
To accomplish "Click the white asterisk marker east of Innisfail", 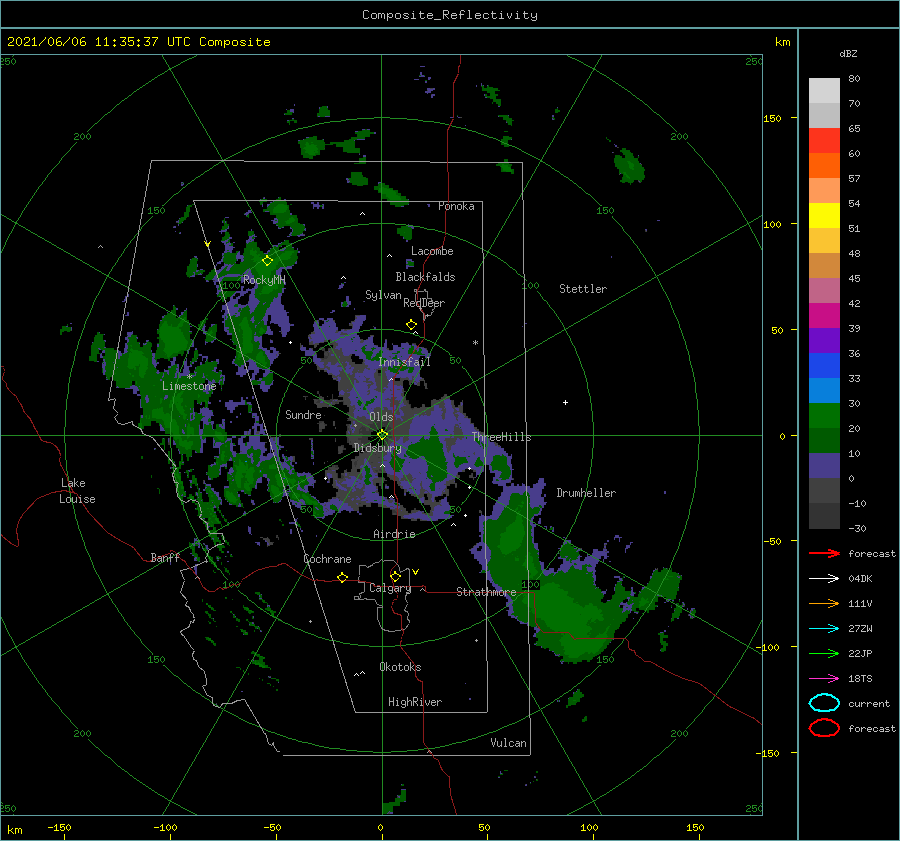I will click(x=475, y=343).
